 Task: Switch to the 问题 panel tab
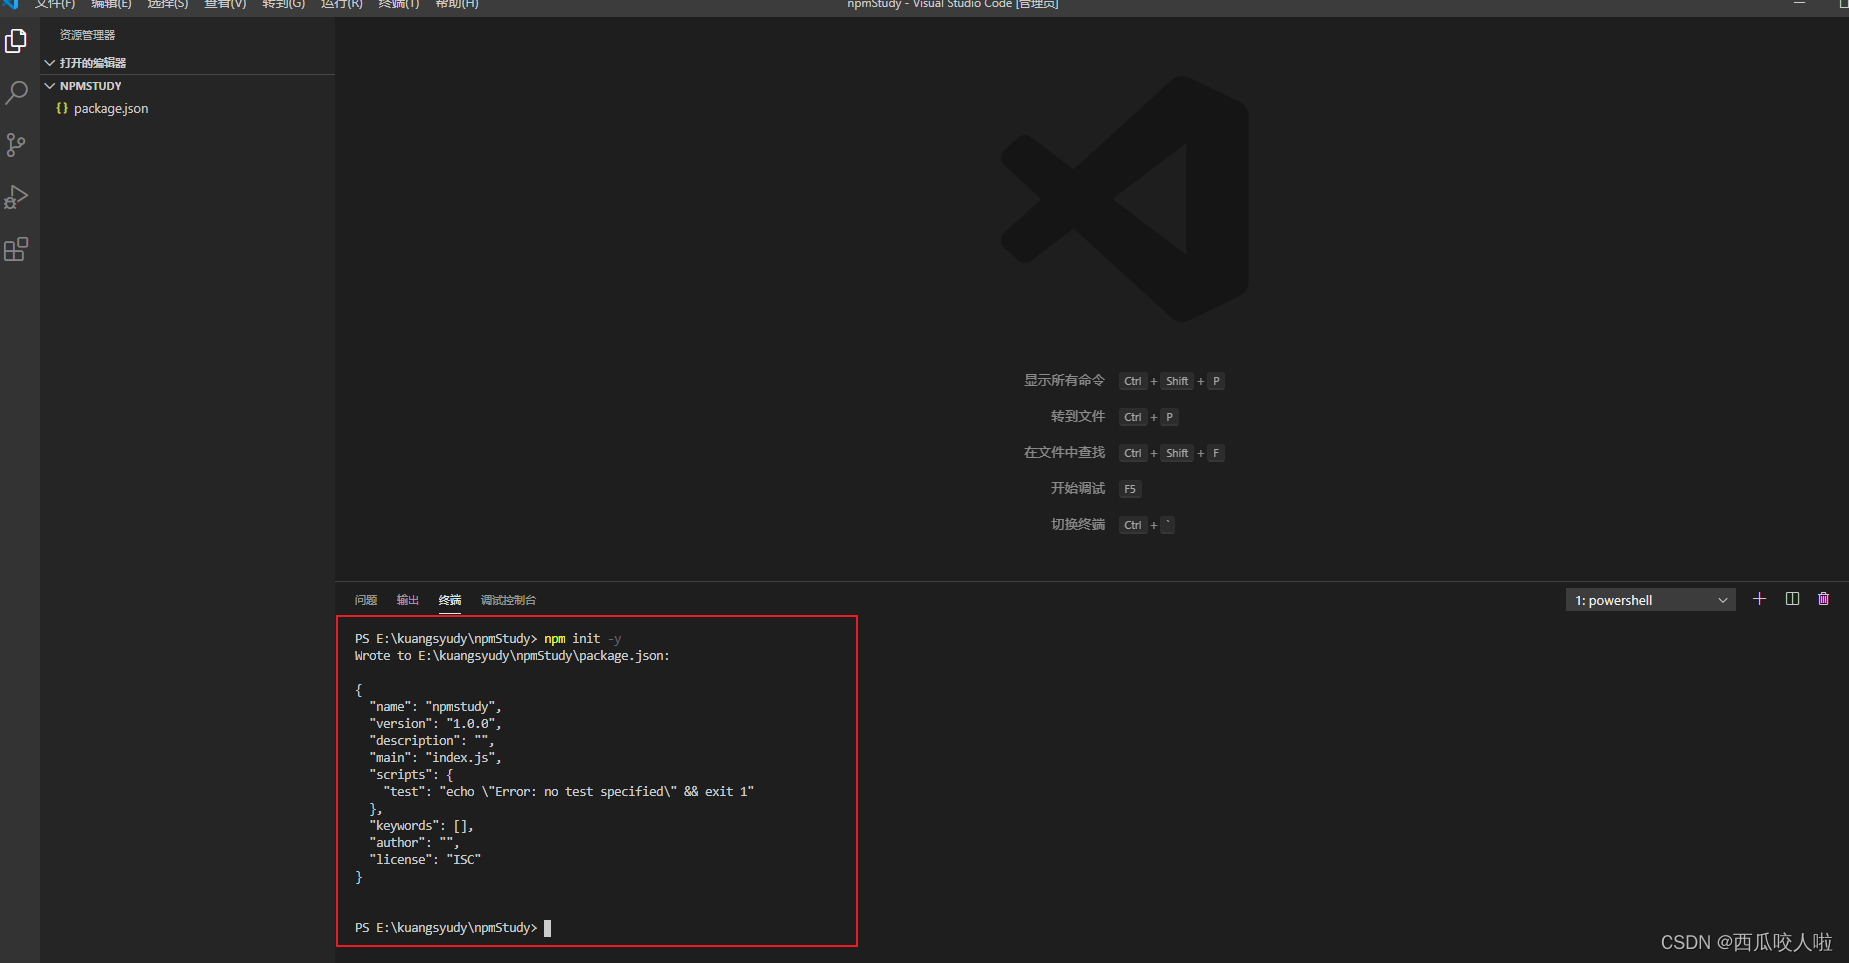coord(366,600)
